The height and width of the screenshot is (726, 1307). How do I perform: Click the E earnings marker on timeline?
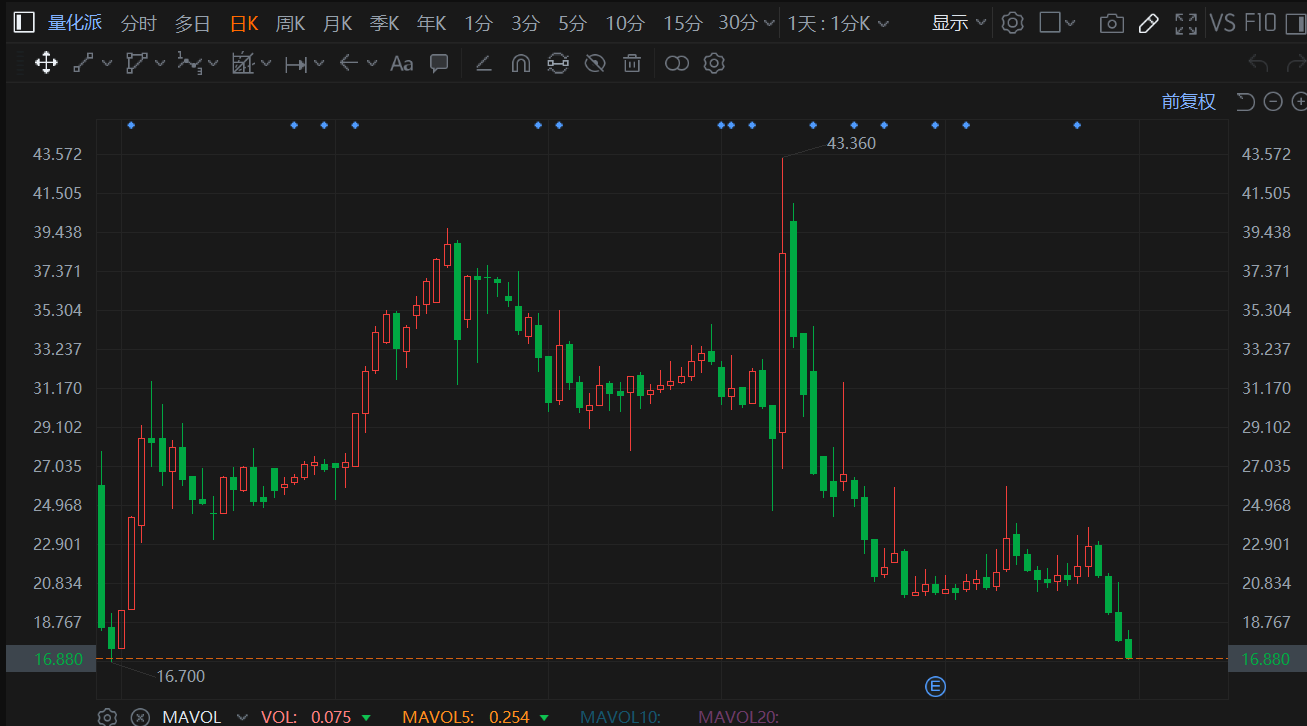click(x=935, y=686)
